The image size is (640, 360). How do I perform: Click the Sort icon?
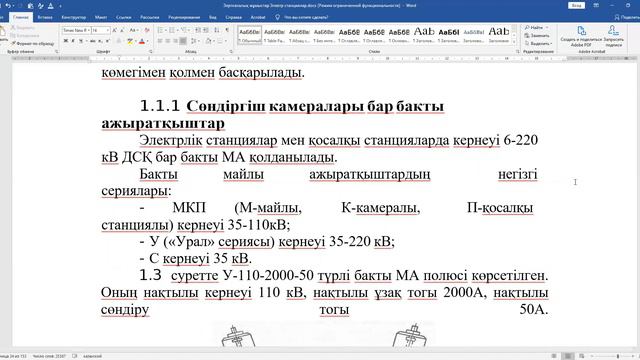[x=217, y=30]
